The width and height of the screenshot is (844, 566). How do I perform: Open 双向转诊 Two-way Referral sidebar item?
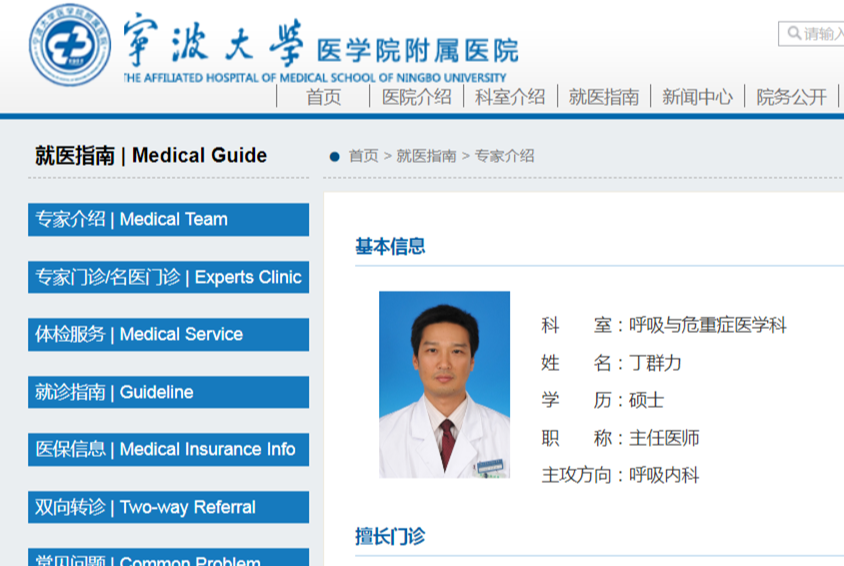(x=168, y=507)
